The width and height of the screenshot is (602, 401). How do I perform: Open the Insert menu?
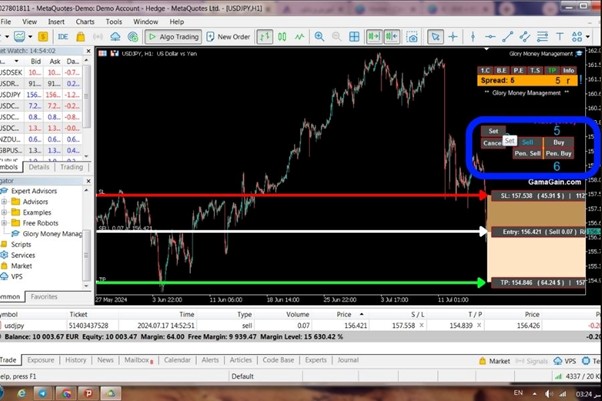[x=56, y=22]
